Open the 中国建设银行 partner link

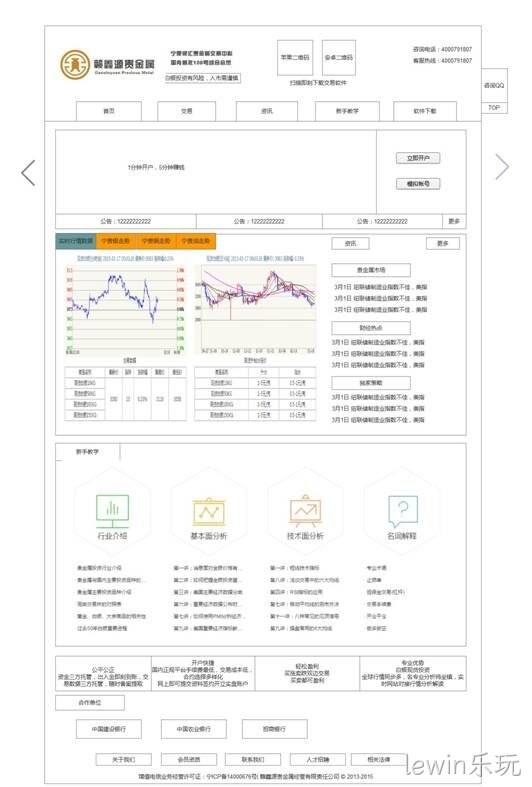[109, 729]
